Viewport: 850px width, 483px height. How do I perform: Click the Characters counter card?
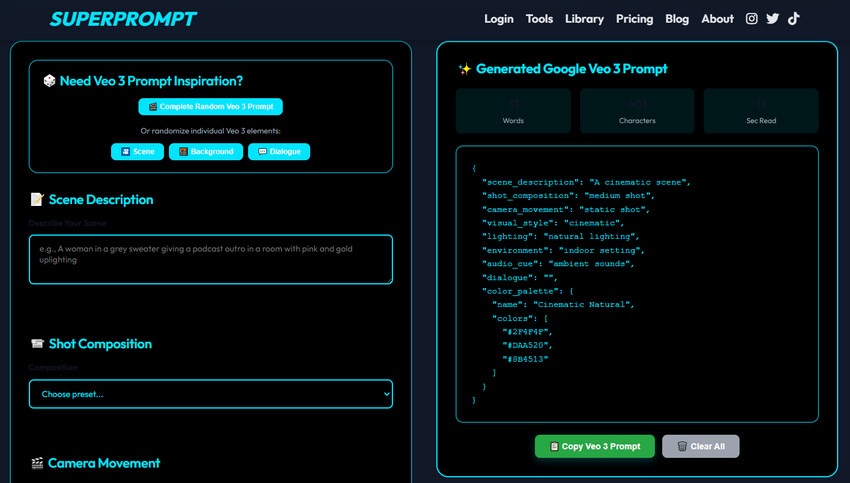pos(637,111)
